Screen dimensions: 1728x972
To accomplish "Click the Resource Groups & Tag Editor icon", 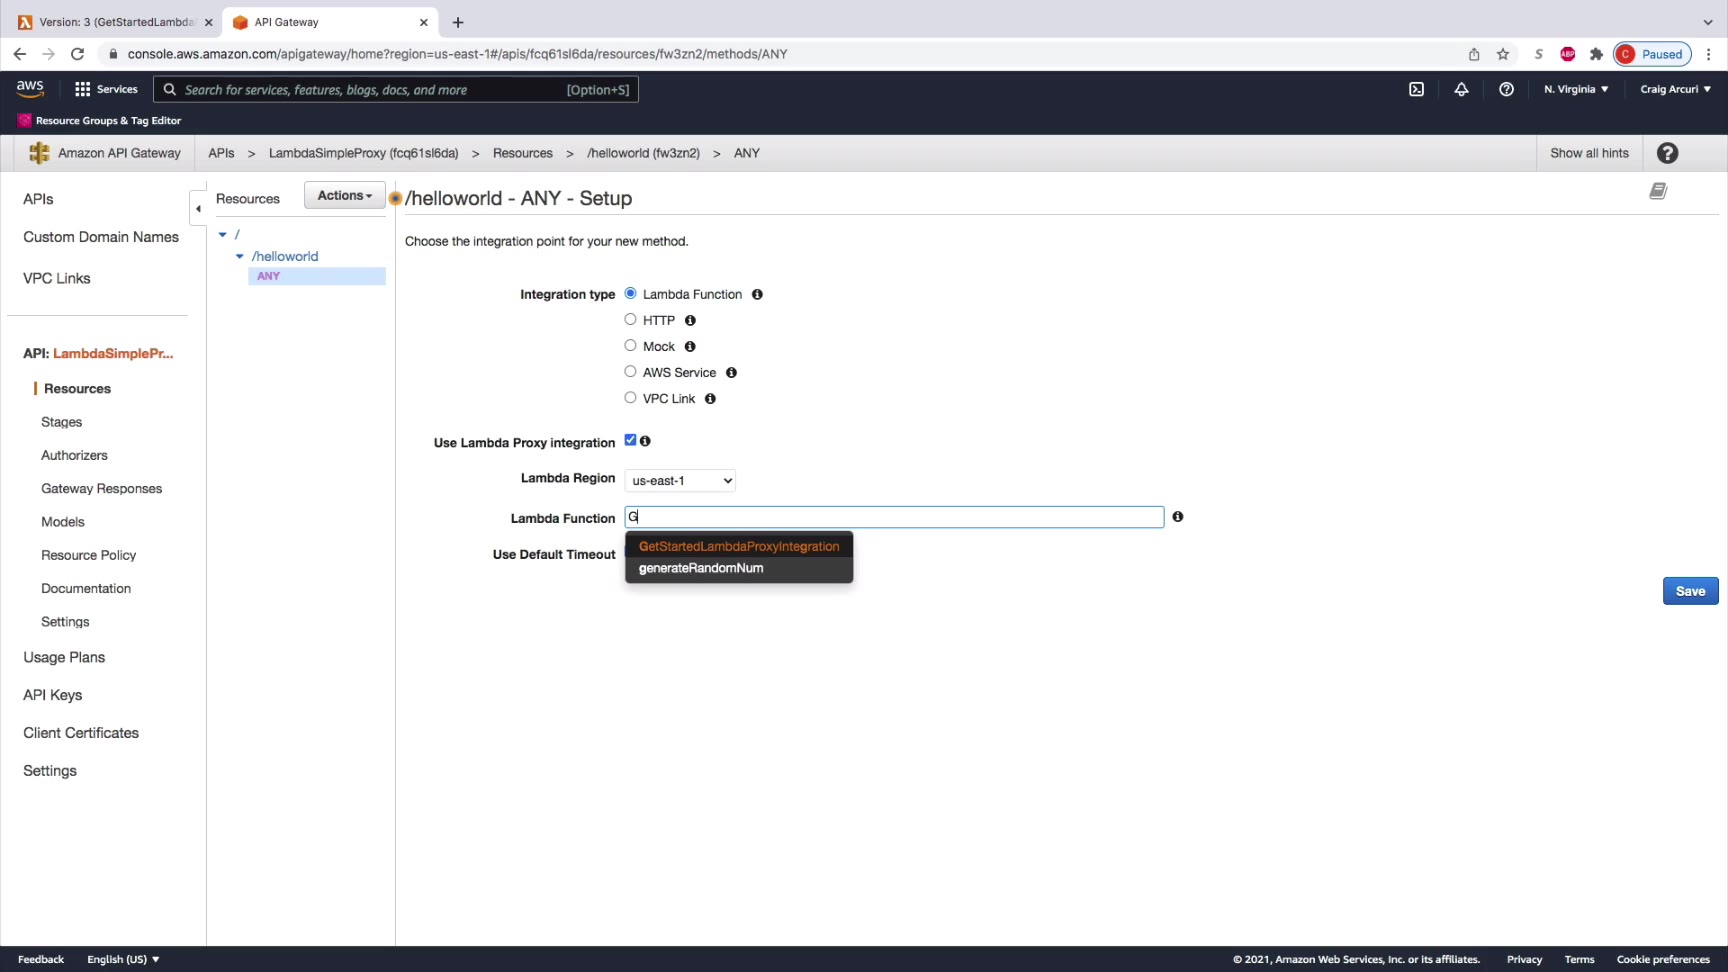I will 24,121.
